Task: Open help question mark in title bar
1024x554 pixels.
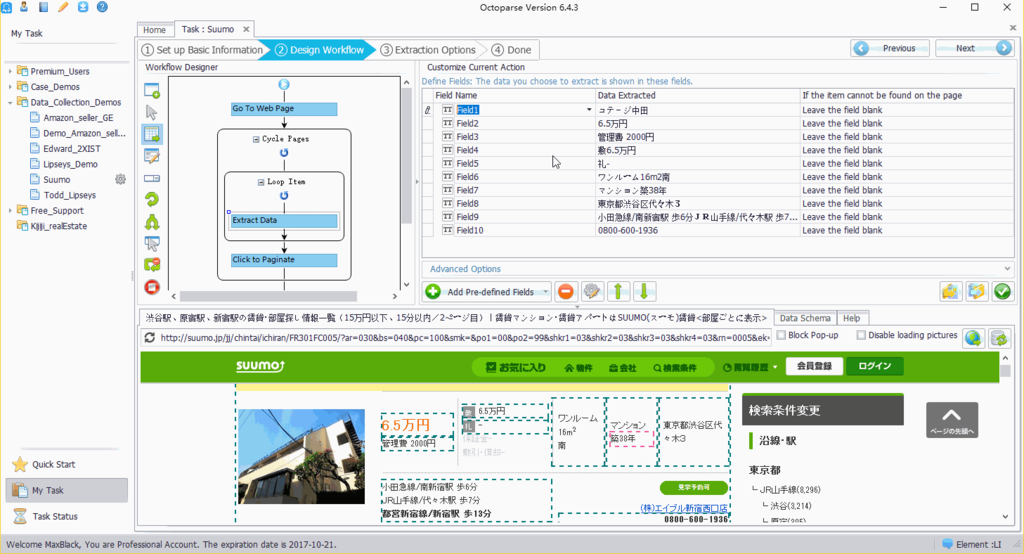Action: tap(103, 7)
